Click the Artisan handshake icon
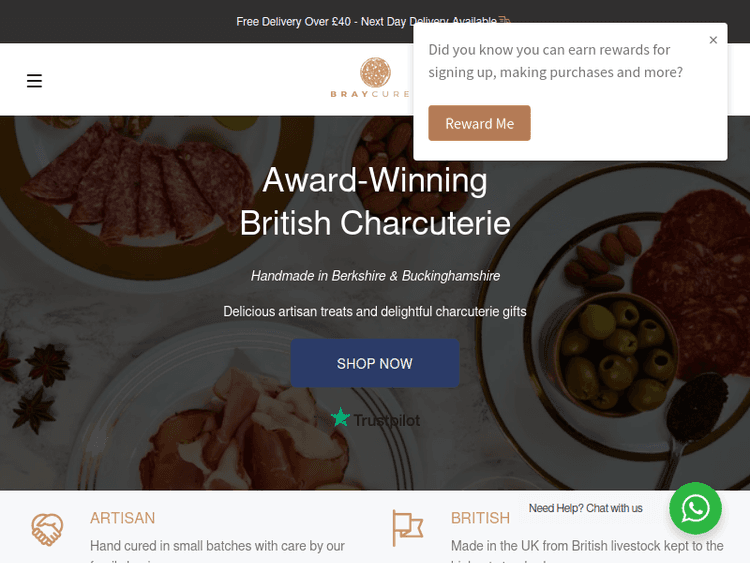 click(47, 528)
